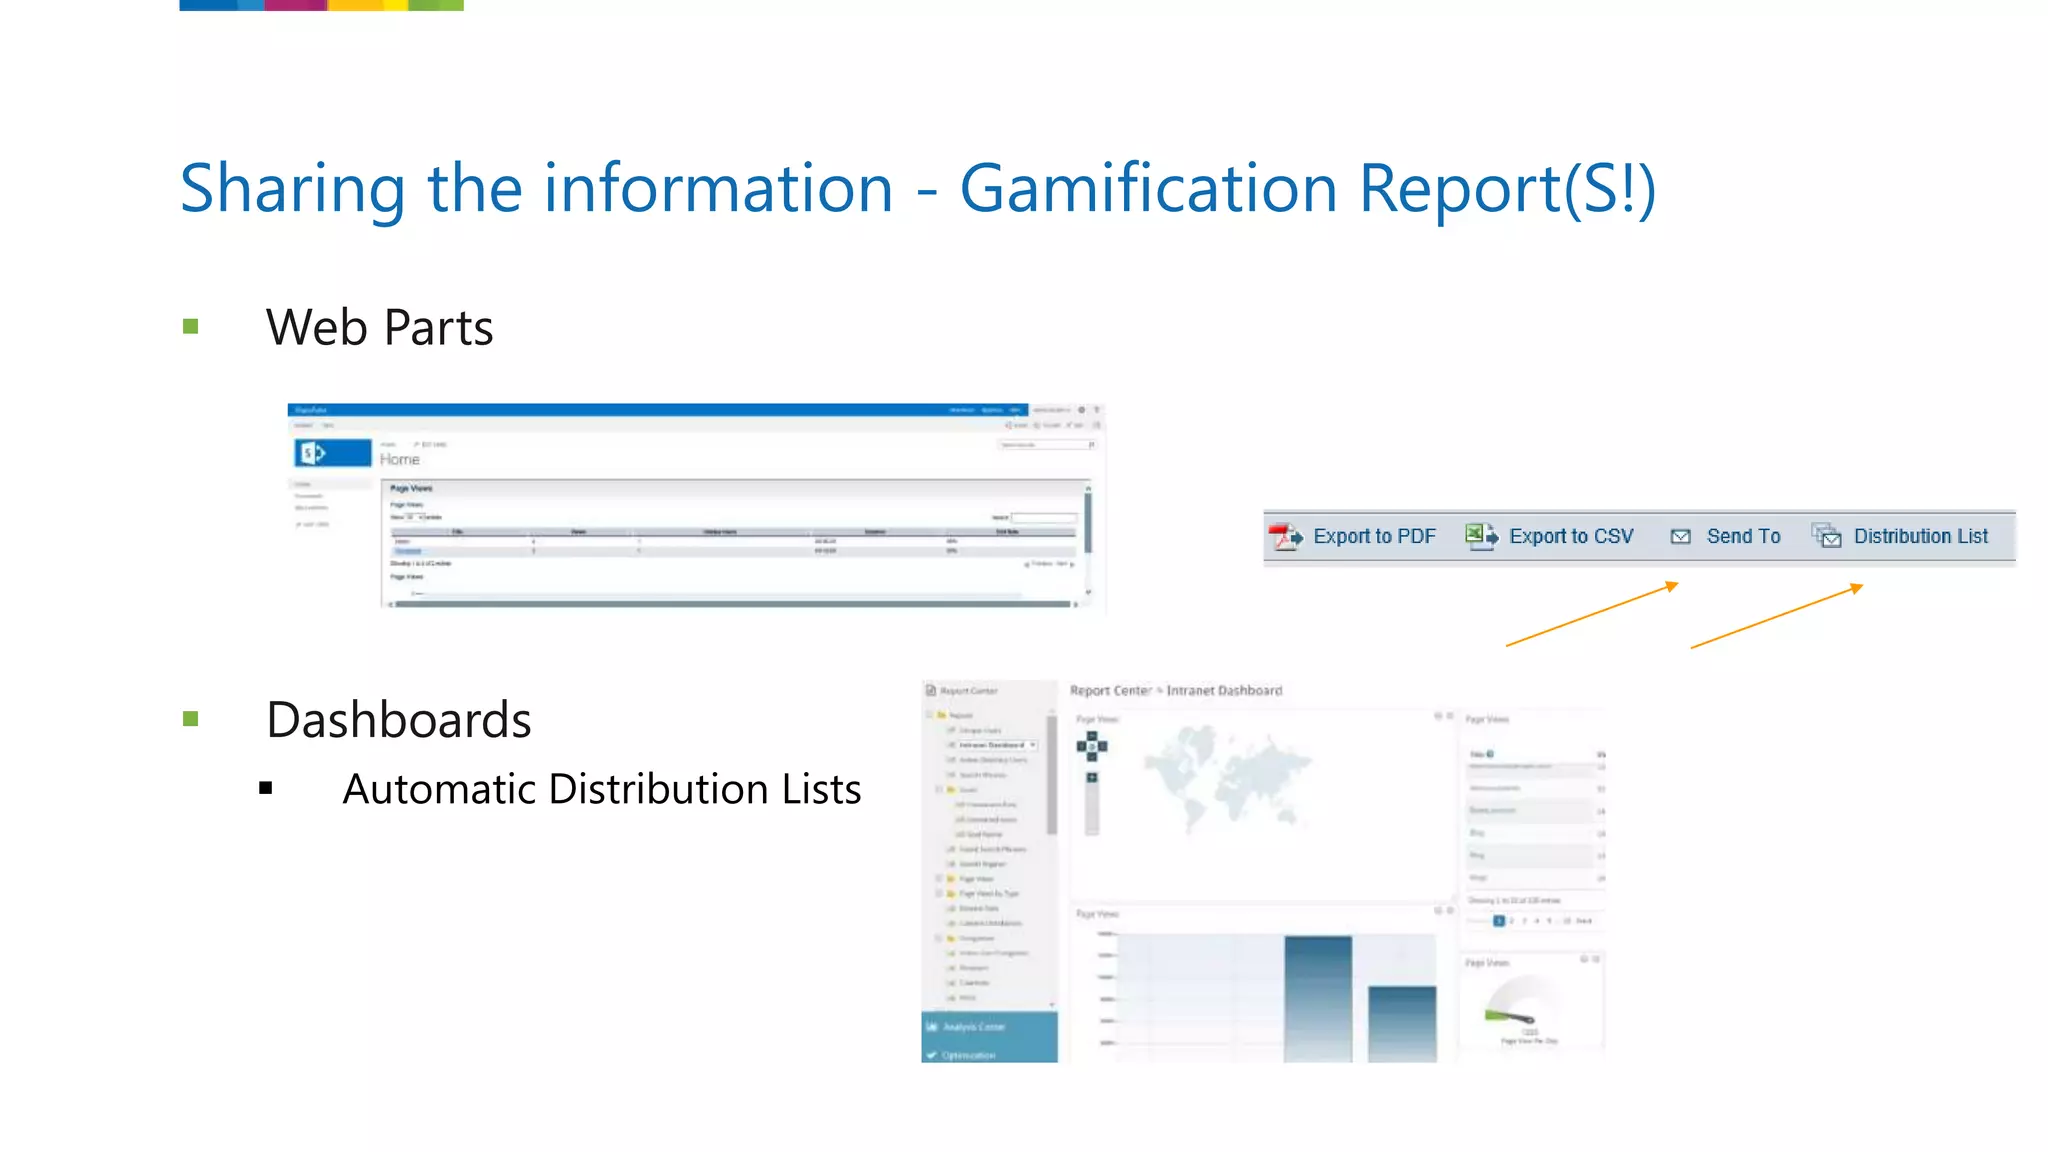Click the world map widget
Viewport: 2048px width, 1152px height.
[1227, 778]
